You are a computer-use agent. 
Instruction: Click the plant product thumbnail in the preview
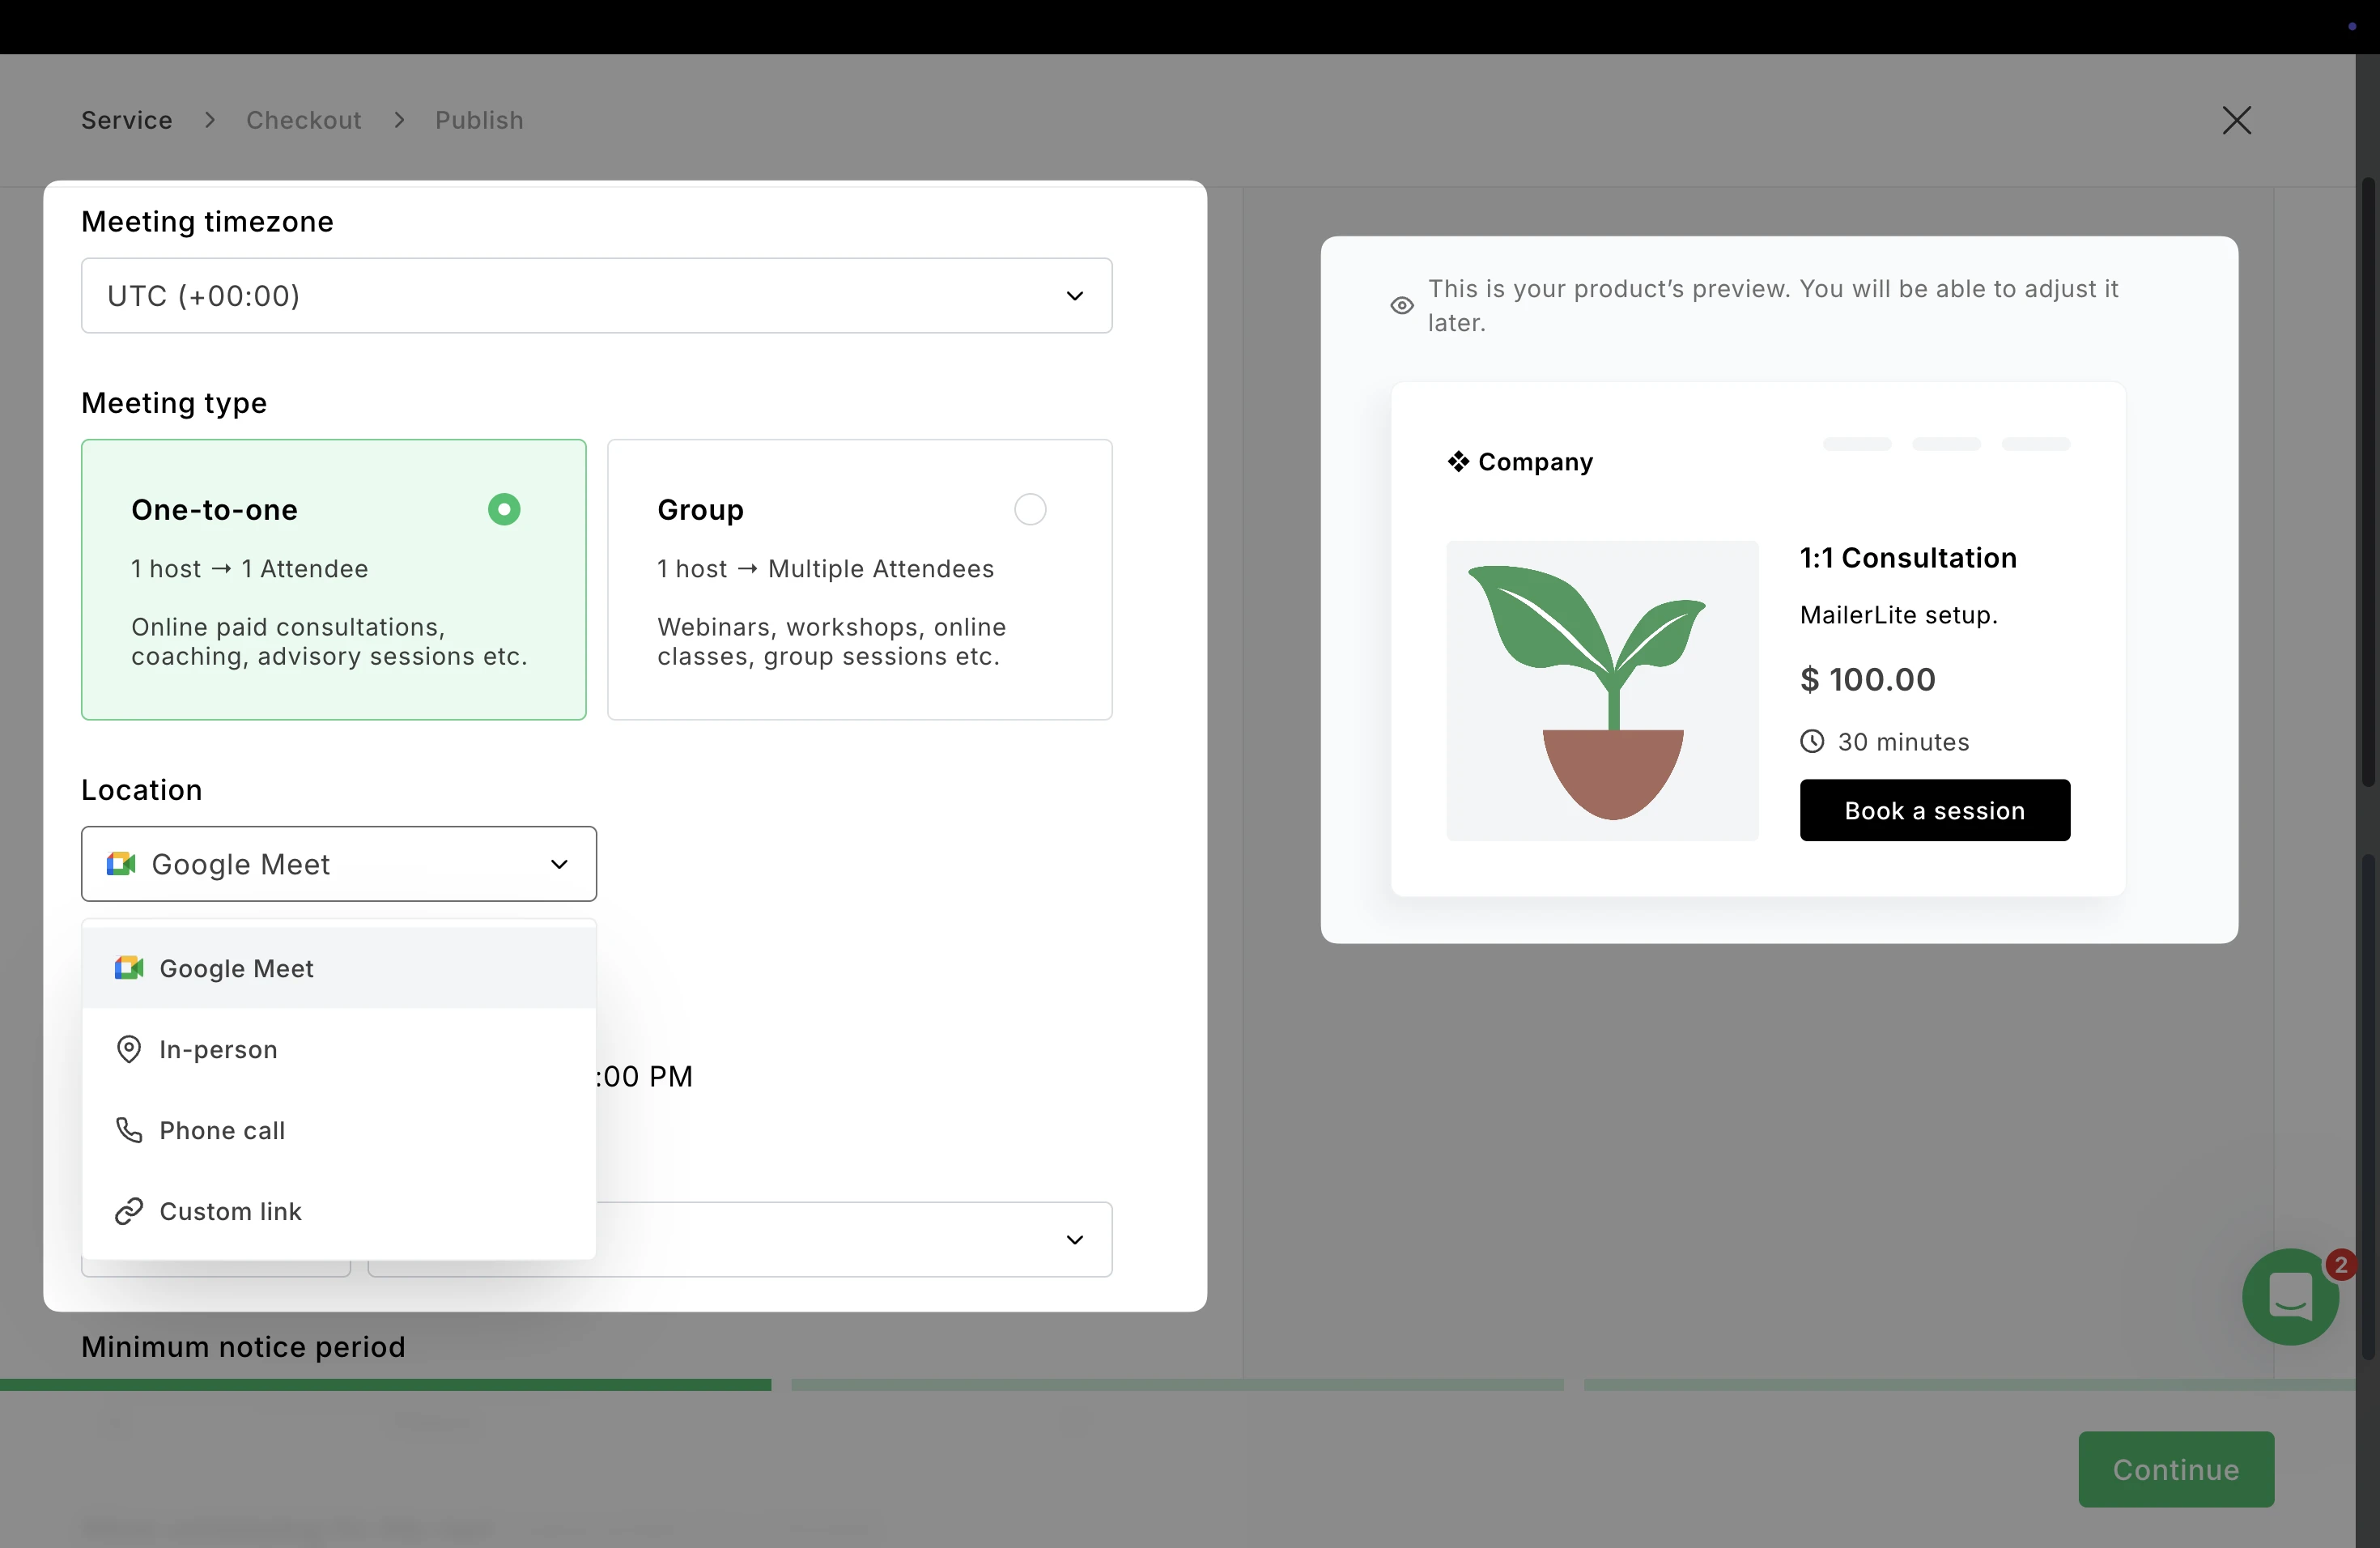1602,690
